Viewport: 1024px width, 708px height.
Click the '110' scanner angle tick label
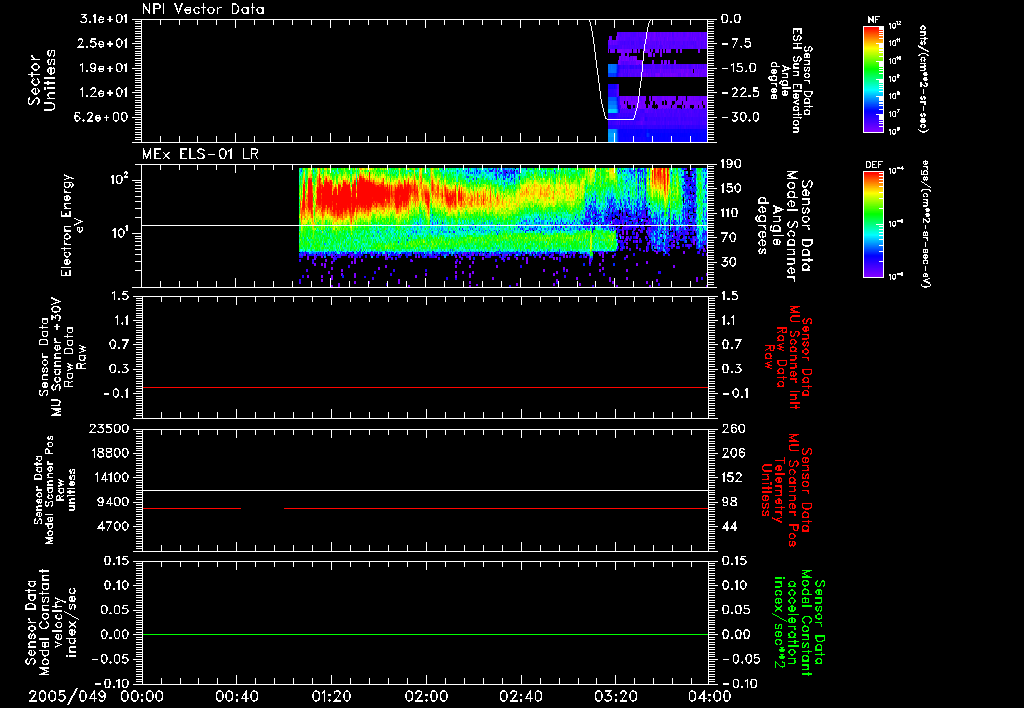tap(731, 213)
